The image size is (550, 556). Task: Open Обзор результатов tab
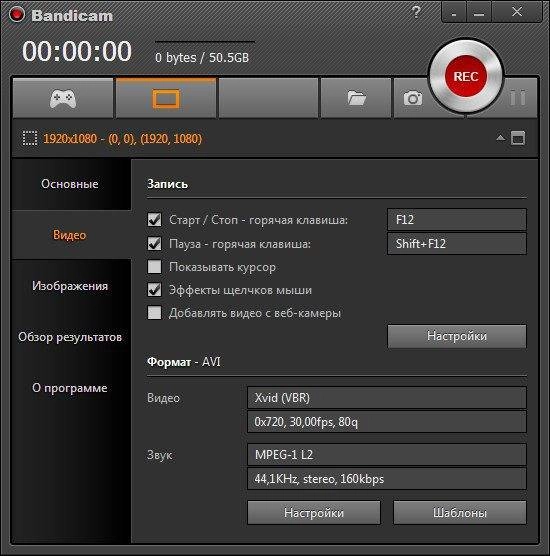pyautogui.click(x=71, y=337)
